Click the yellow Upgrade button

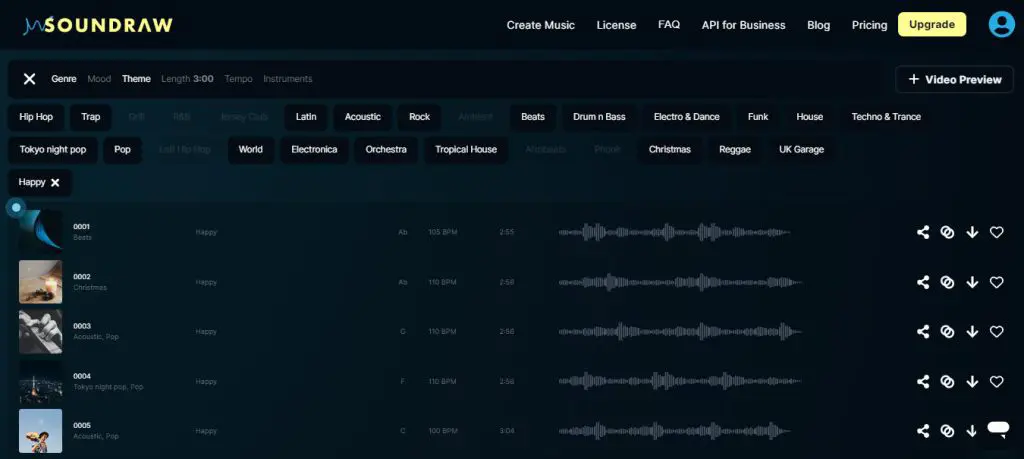(x=932, y=25)
